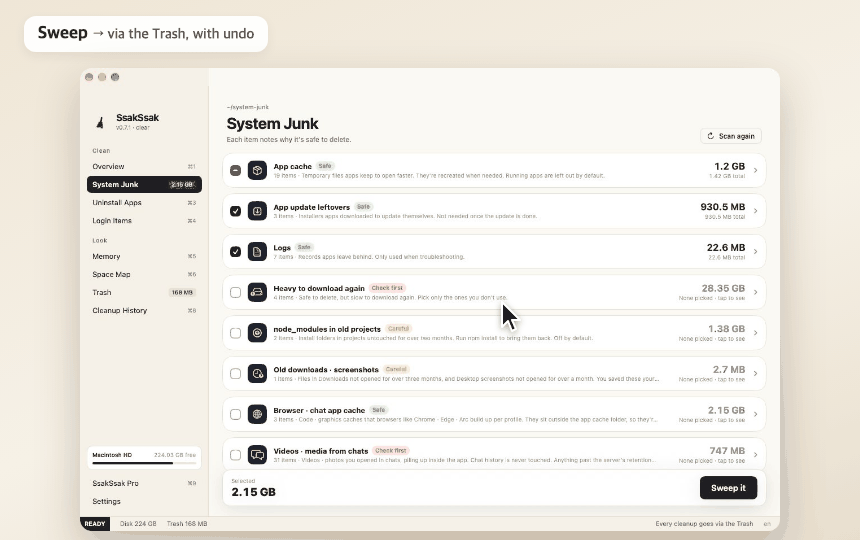The height and width of the screenshot is (540, 860).
Task: Click the node_modules in old projects icon
Action: click(257, 333)
